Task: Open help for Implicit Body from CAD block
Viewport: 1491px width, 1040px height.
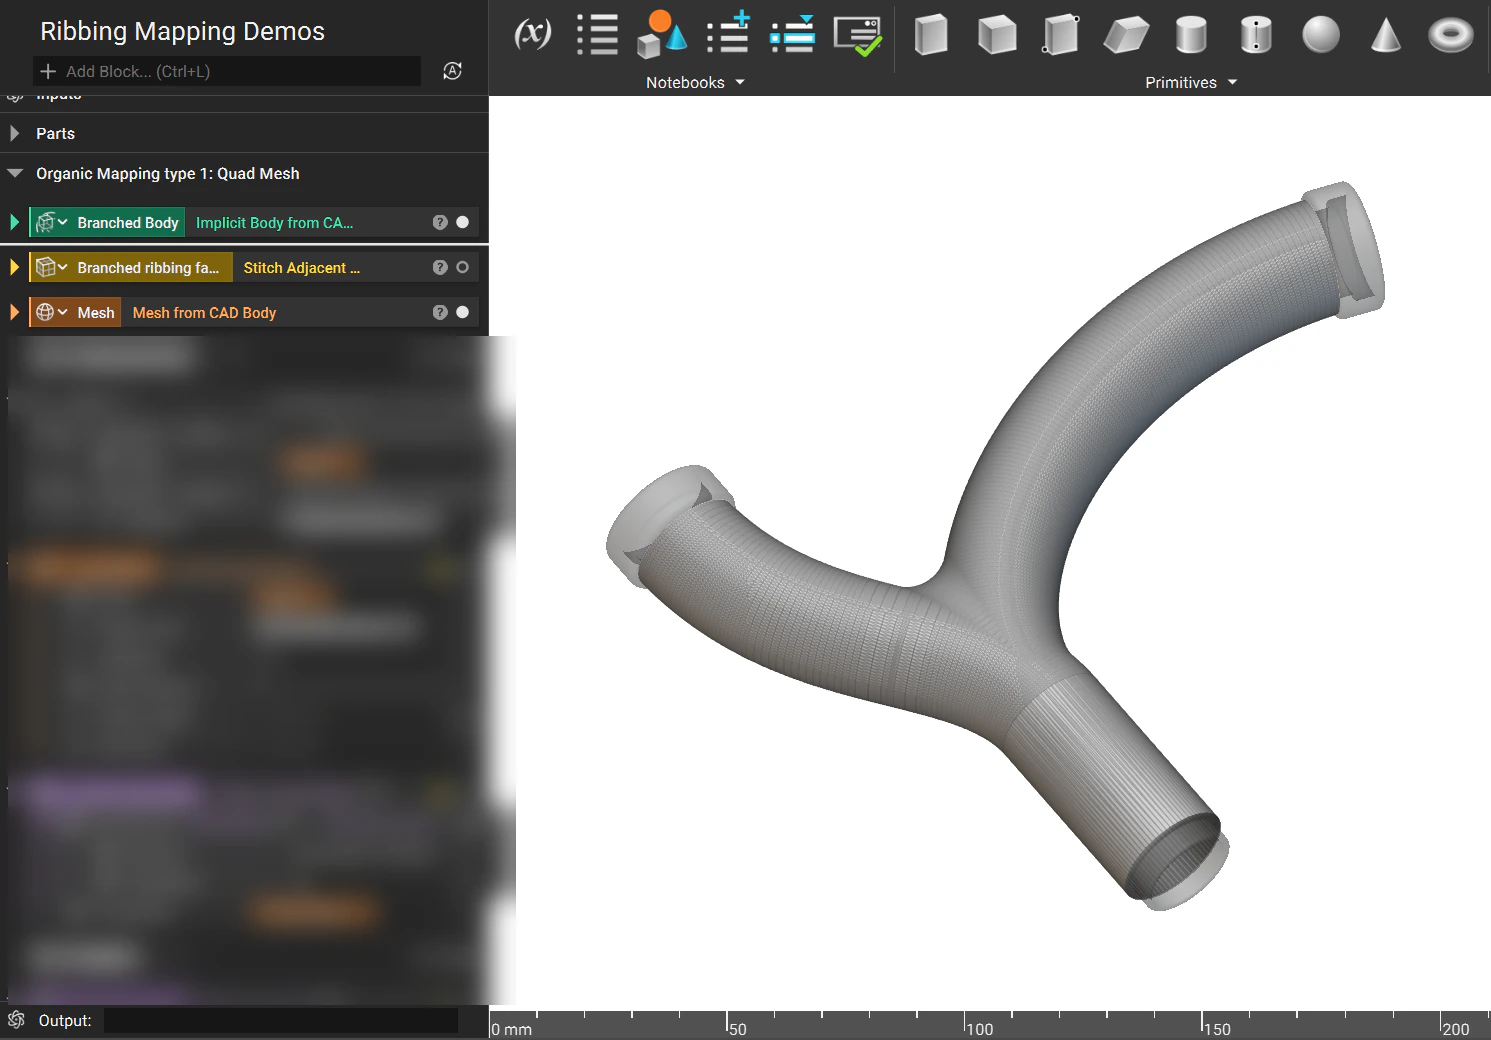Action: tap(440, 222)
